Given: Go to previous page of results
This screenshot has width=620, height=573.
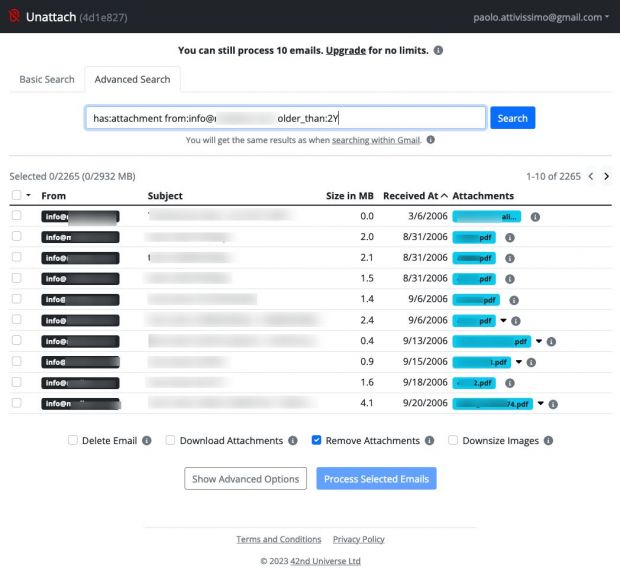Looking at the screenshot, I should coord(591,176).
